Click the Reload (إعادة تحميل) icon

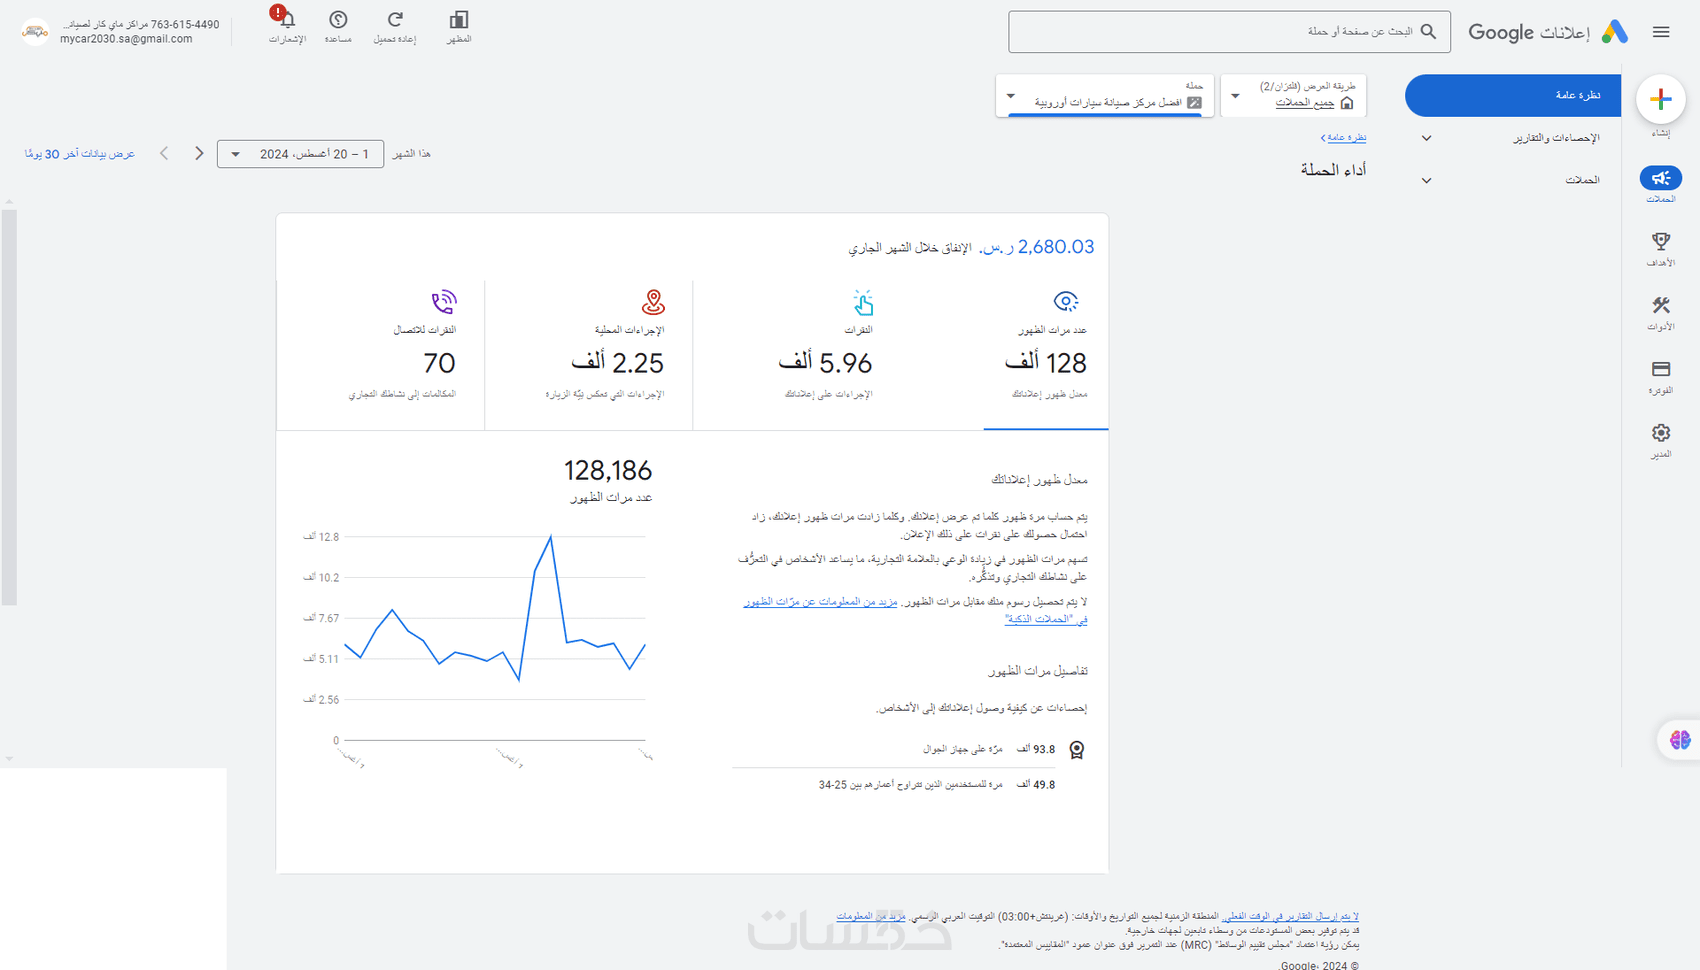(395, 20)
